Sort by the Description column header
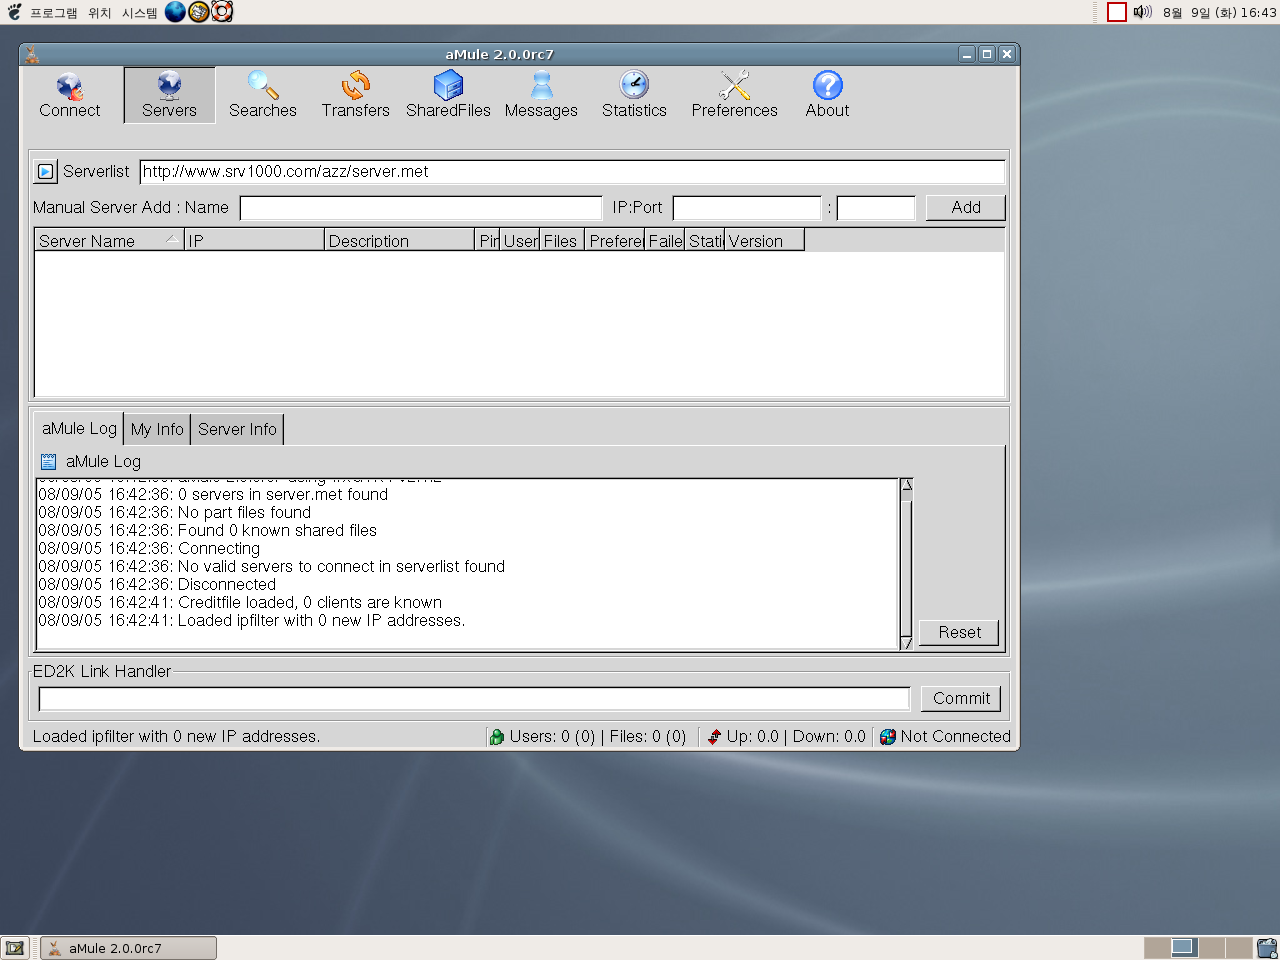Image resolution: width=1280 pixels, height=960 pixels. click(399, 241)
